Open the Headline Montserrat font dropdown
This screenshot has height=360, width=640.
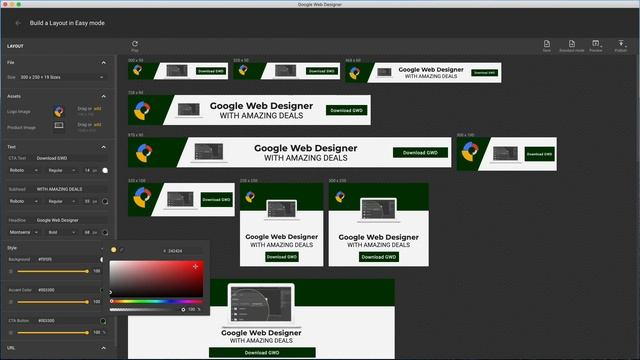pos(23,232)
